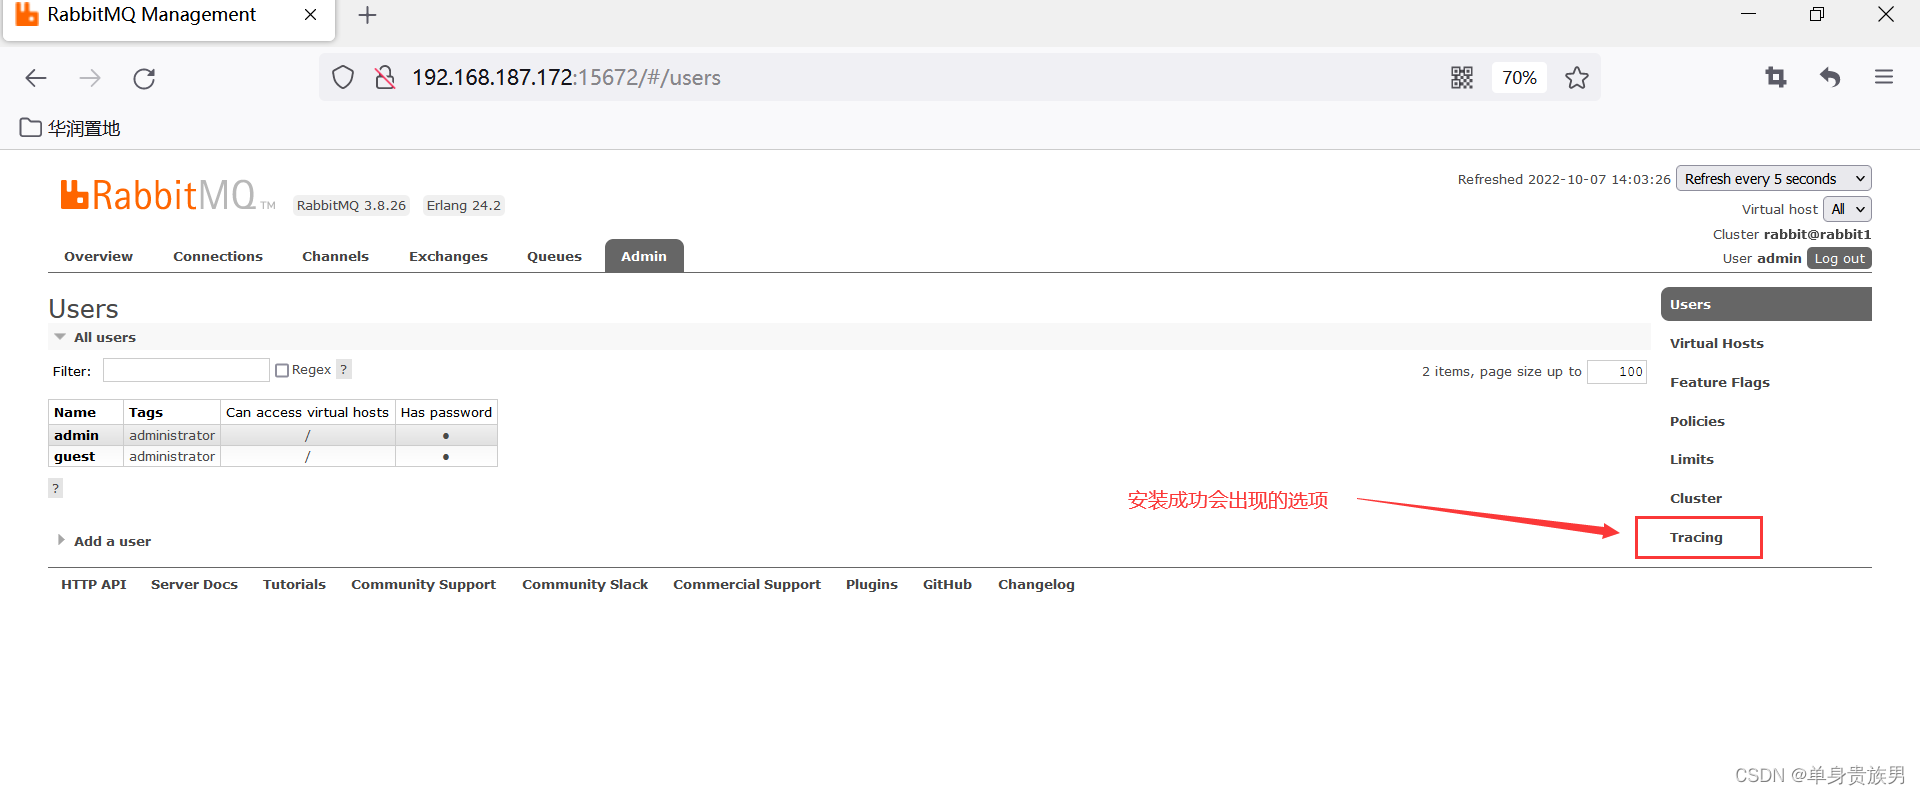Click the undo arrow toolbar icon
1920x795 pixels.
(x=1830, y=77)
